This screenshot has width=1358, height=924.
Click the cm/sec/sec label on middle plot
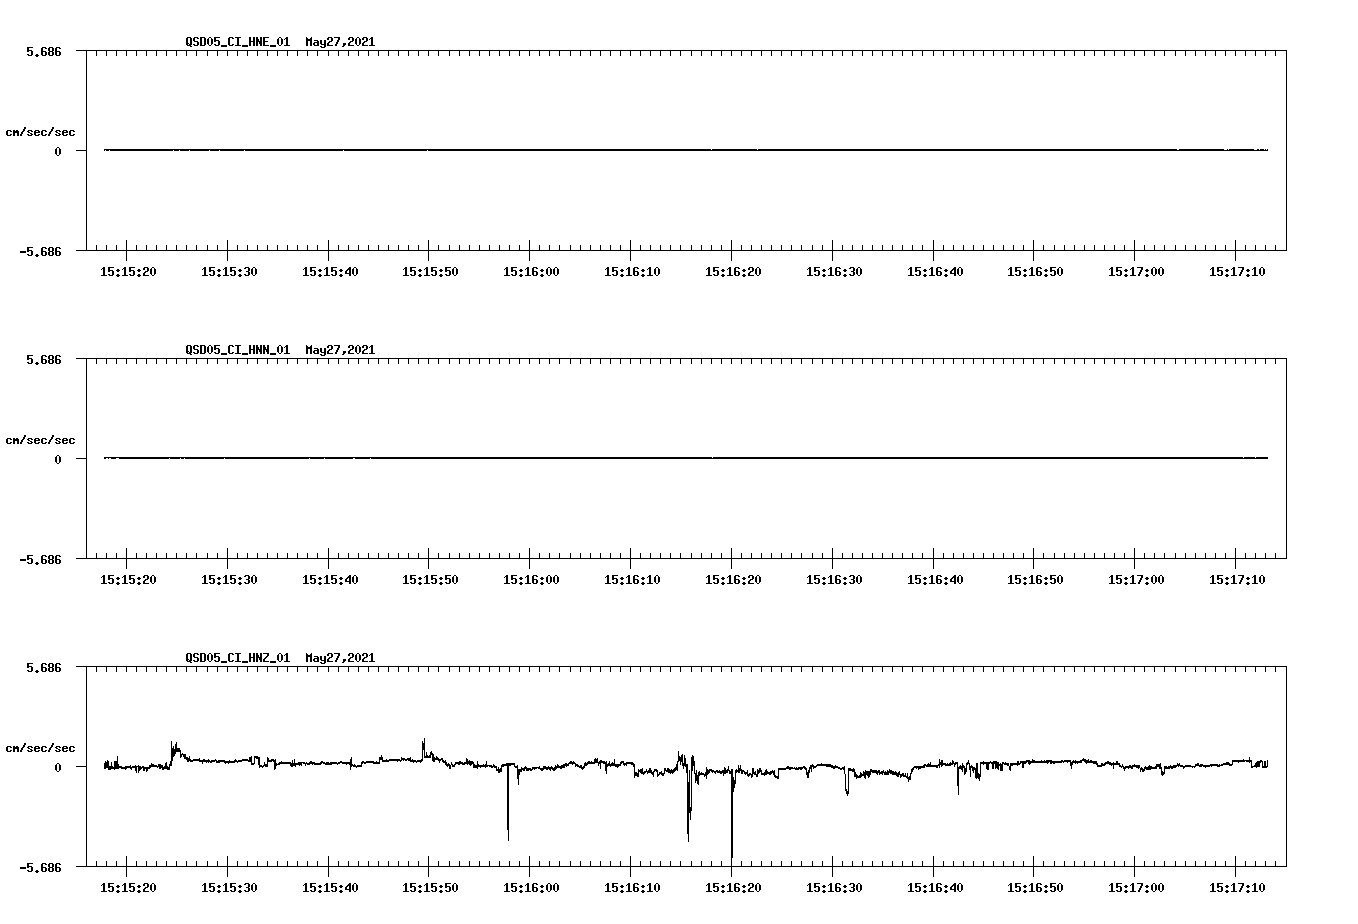[x=41, y=439]
